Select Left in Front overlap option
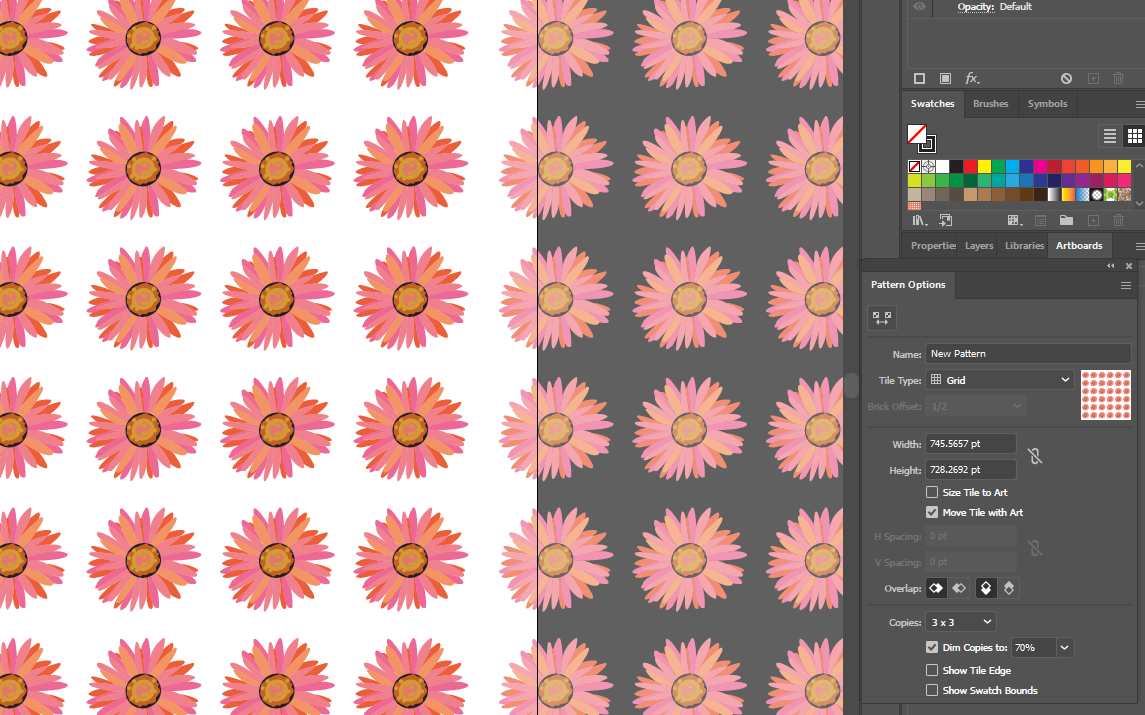 point(936,588)
